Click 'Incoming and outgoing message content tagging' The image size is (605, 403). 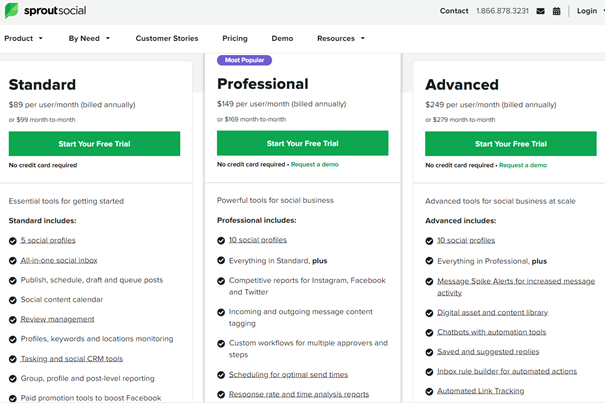[x=301, y=317]
